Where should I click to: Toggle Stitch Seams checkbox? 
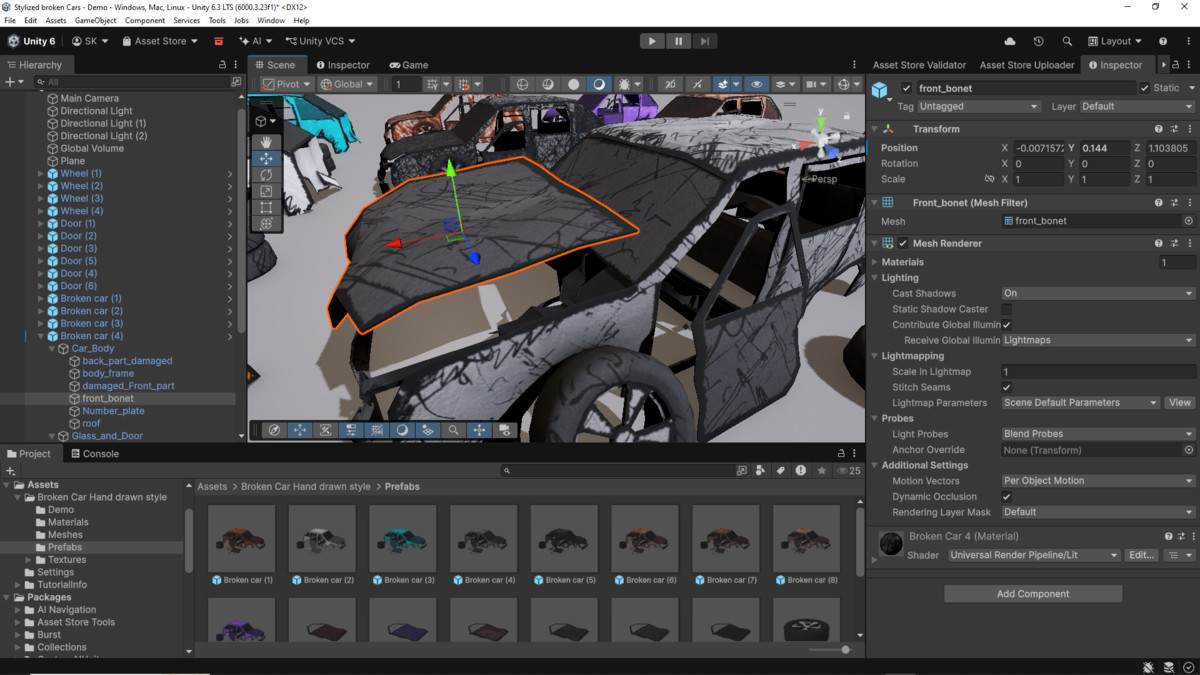(x=1007, y=387)
